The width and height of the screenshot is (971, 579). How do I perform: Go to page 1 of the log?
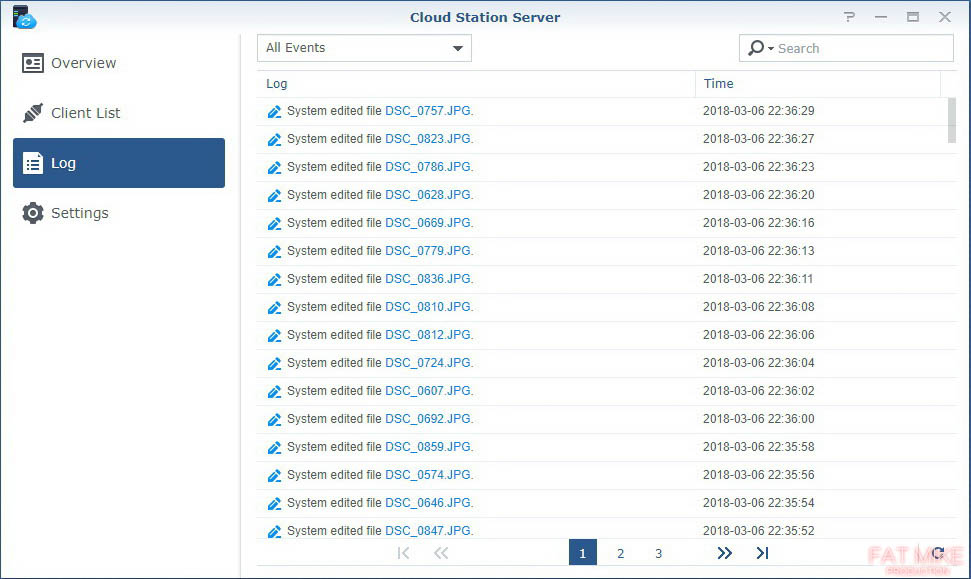583,552
